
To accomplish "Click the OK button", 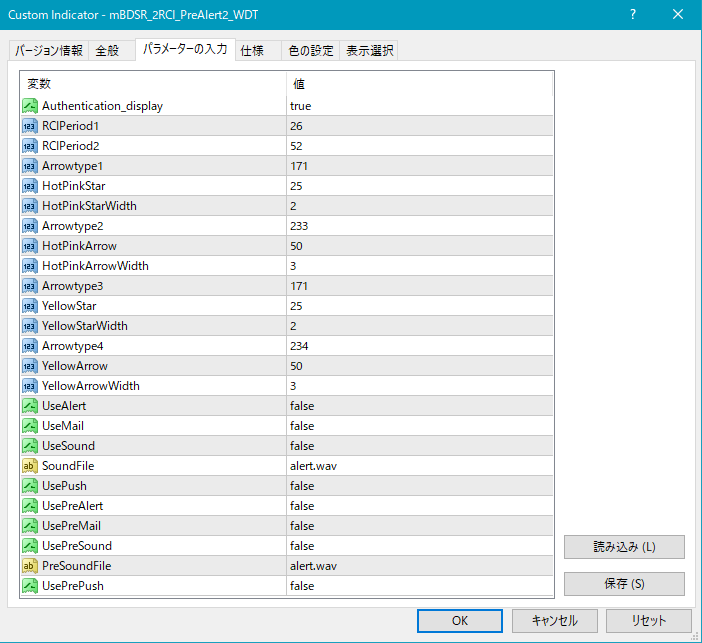I will point(460,621).
